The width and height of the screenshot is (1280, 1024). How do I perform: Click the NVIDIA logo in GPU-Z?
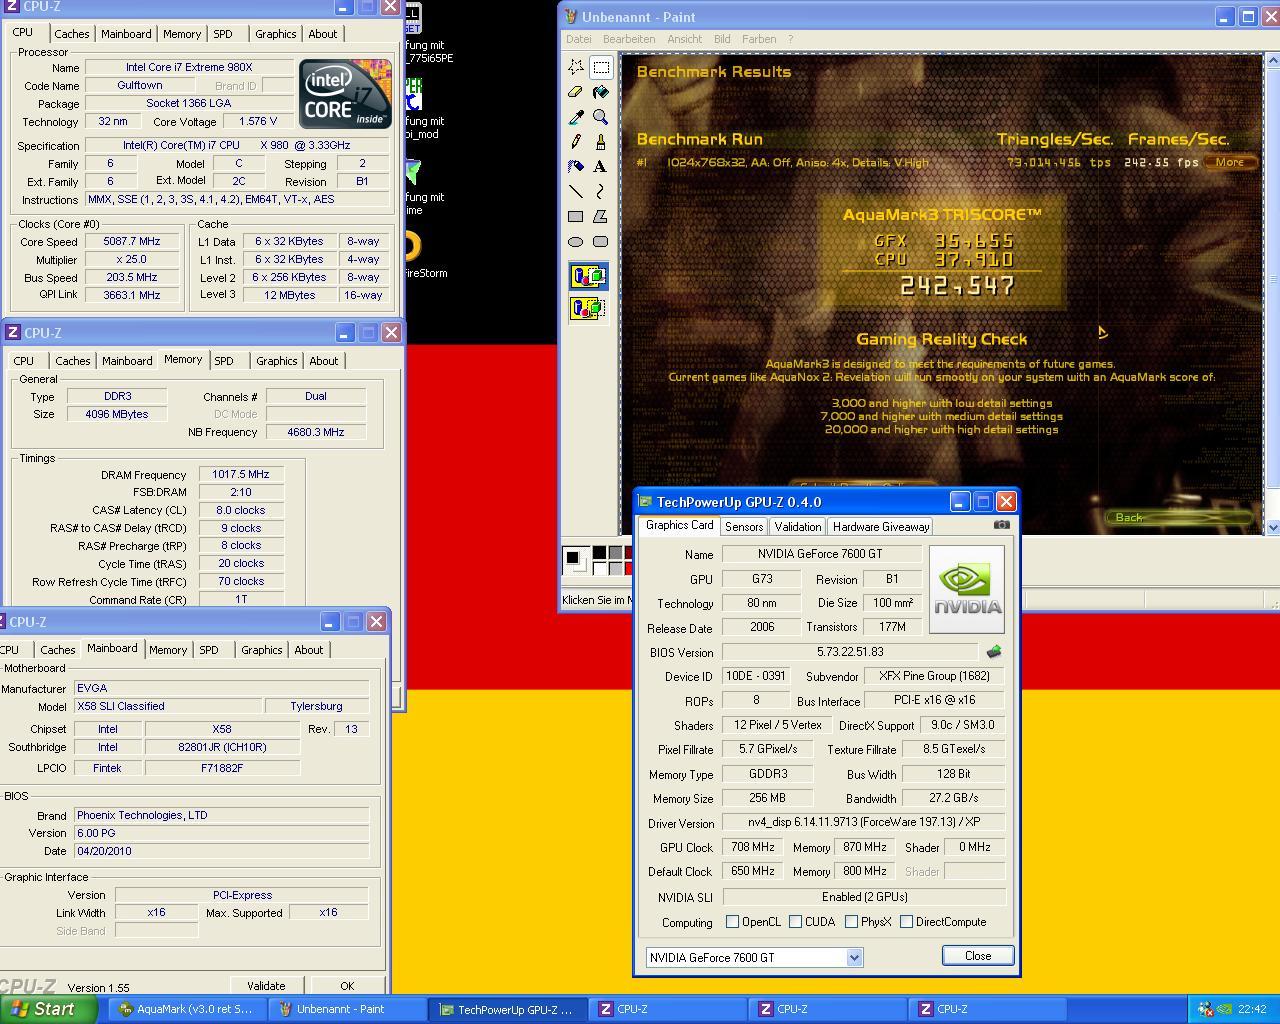pos(966,589)
